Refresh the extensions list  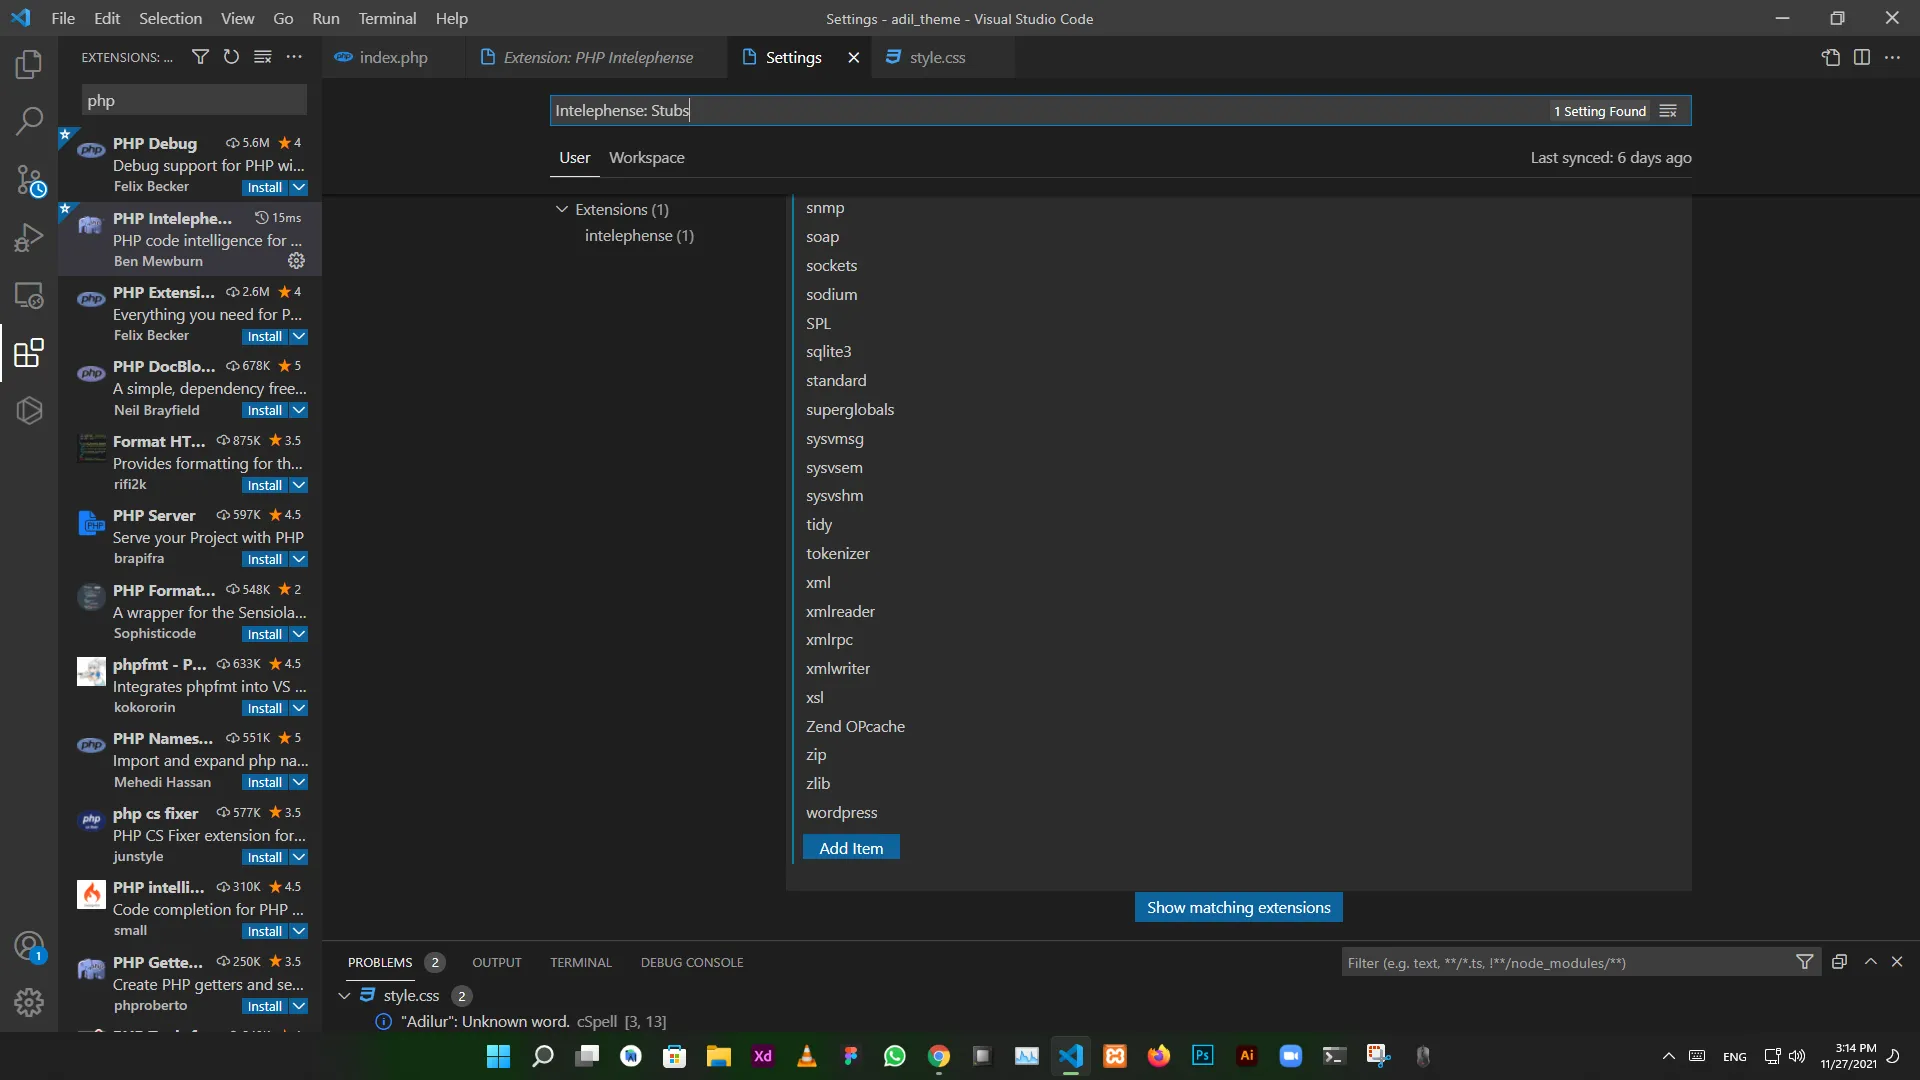click(231, 57)
